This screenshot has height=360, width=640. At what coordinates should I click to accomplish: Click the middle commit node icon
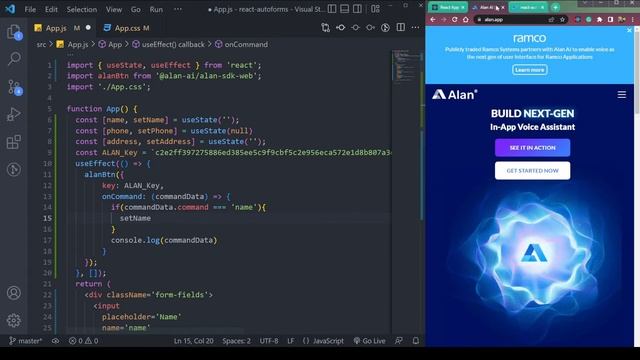coord(356,28)
